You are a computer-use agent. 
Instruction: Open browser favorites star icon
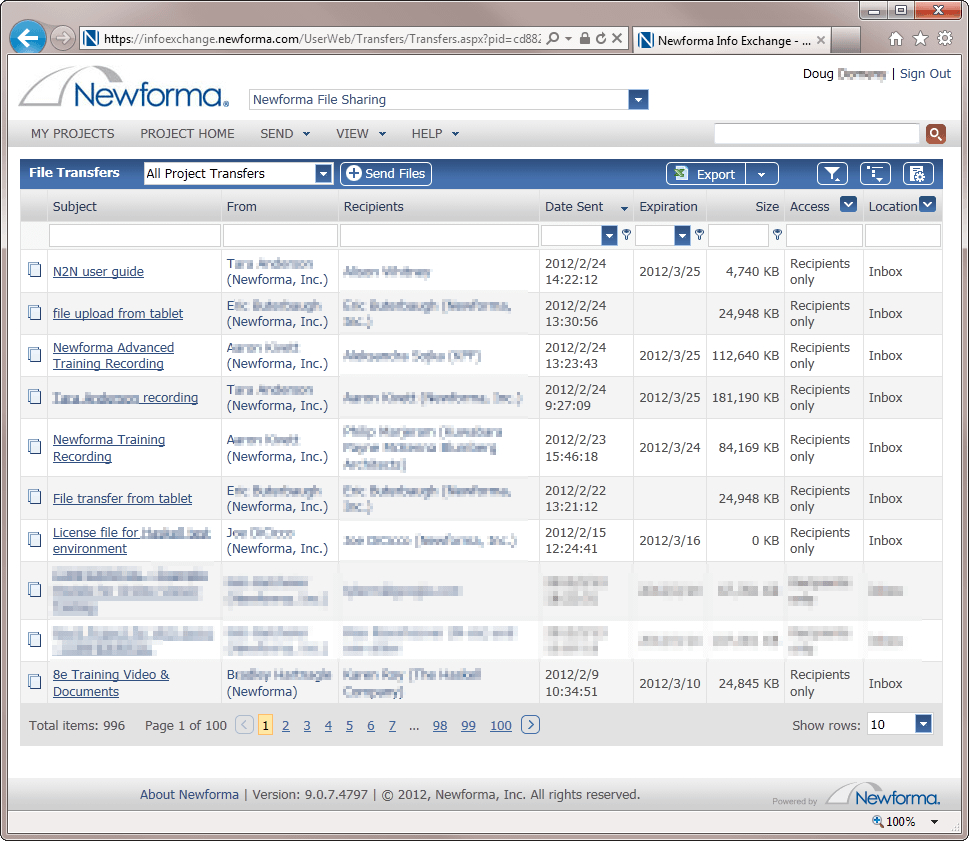921,39
